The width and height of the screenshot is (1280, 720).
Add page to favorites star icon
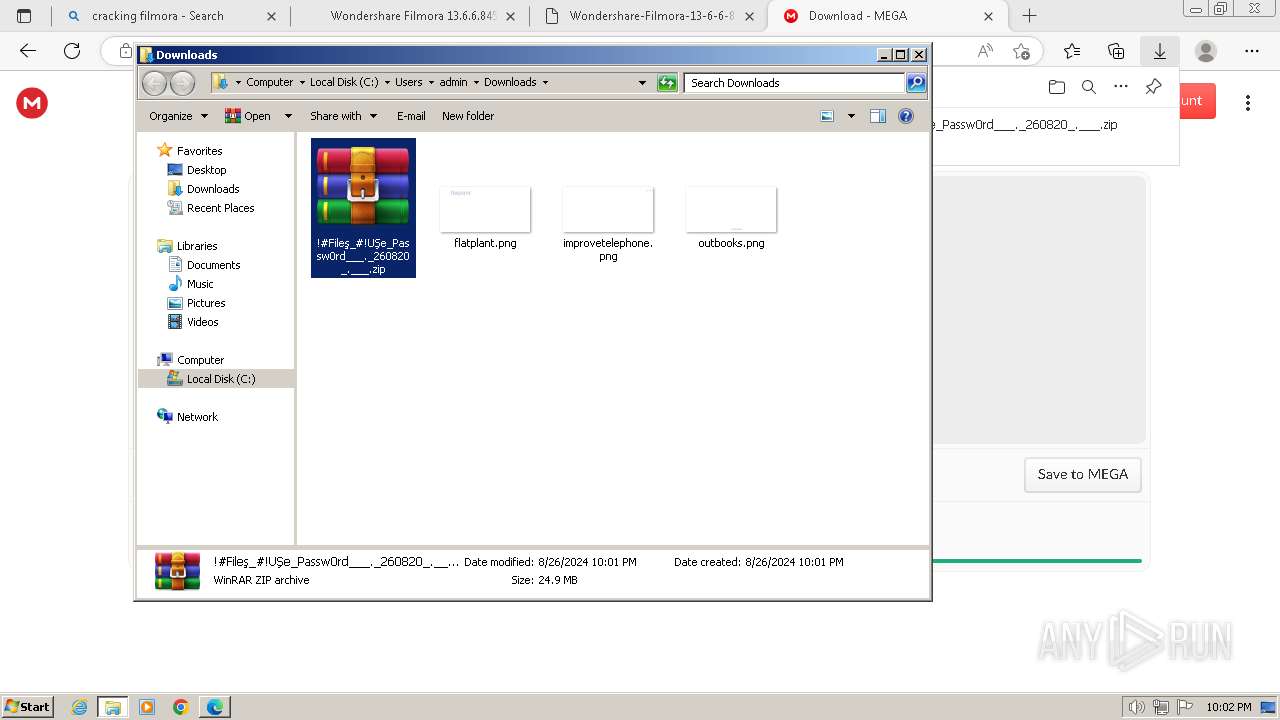coord(1021,51)
